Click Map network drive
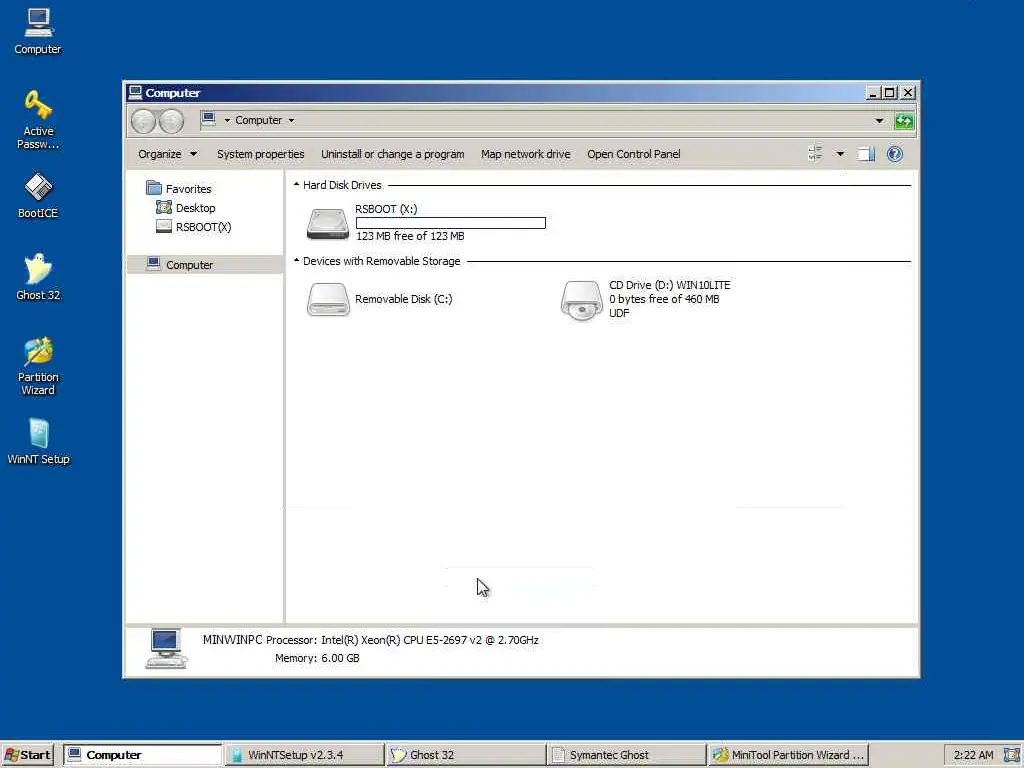The height and width of the screenshot is (768, 1024). tap(526, 154)
